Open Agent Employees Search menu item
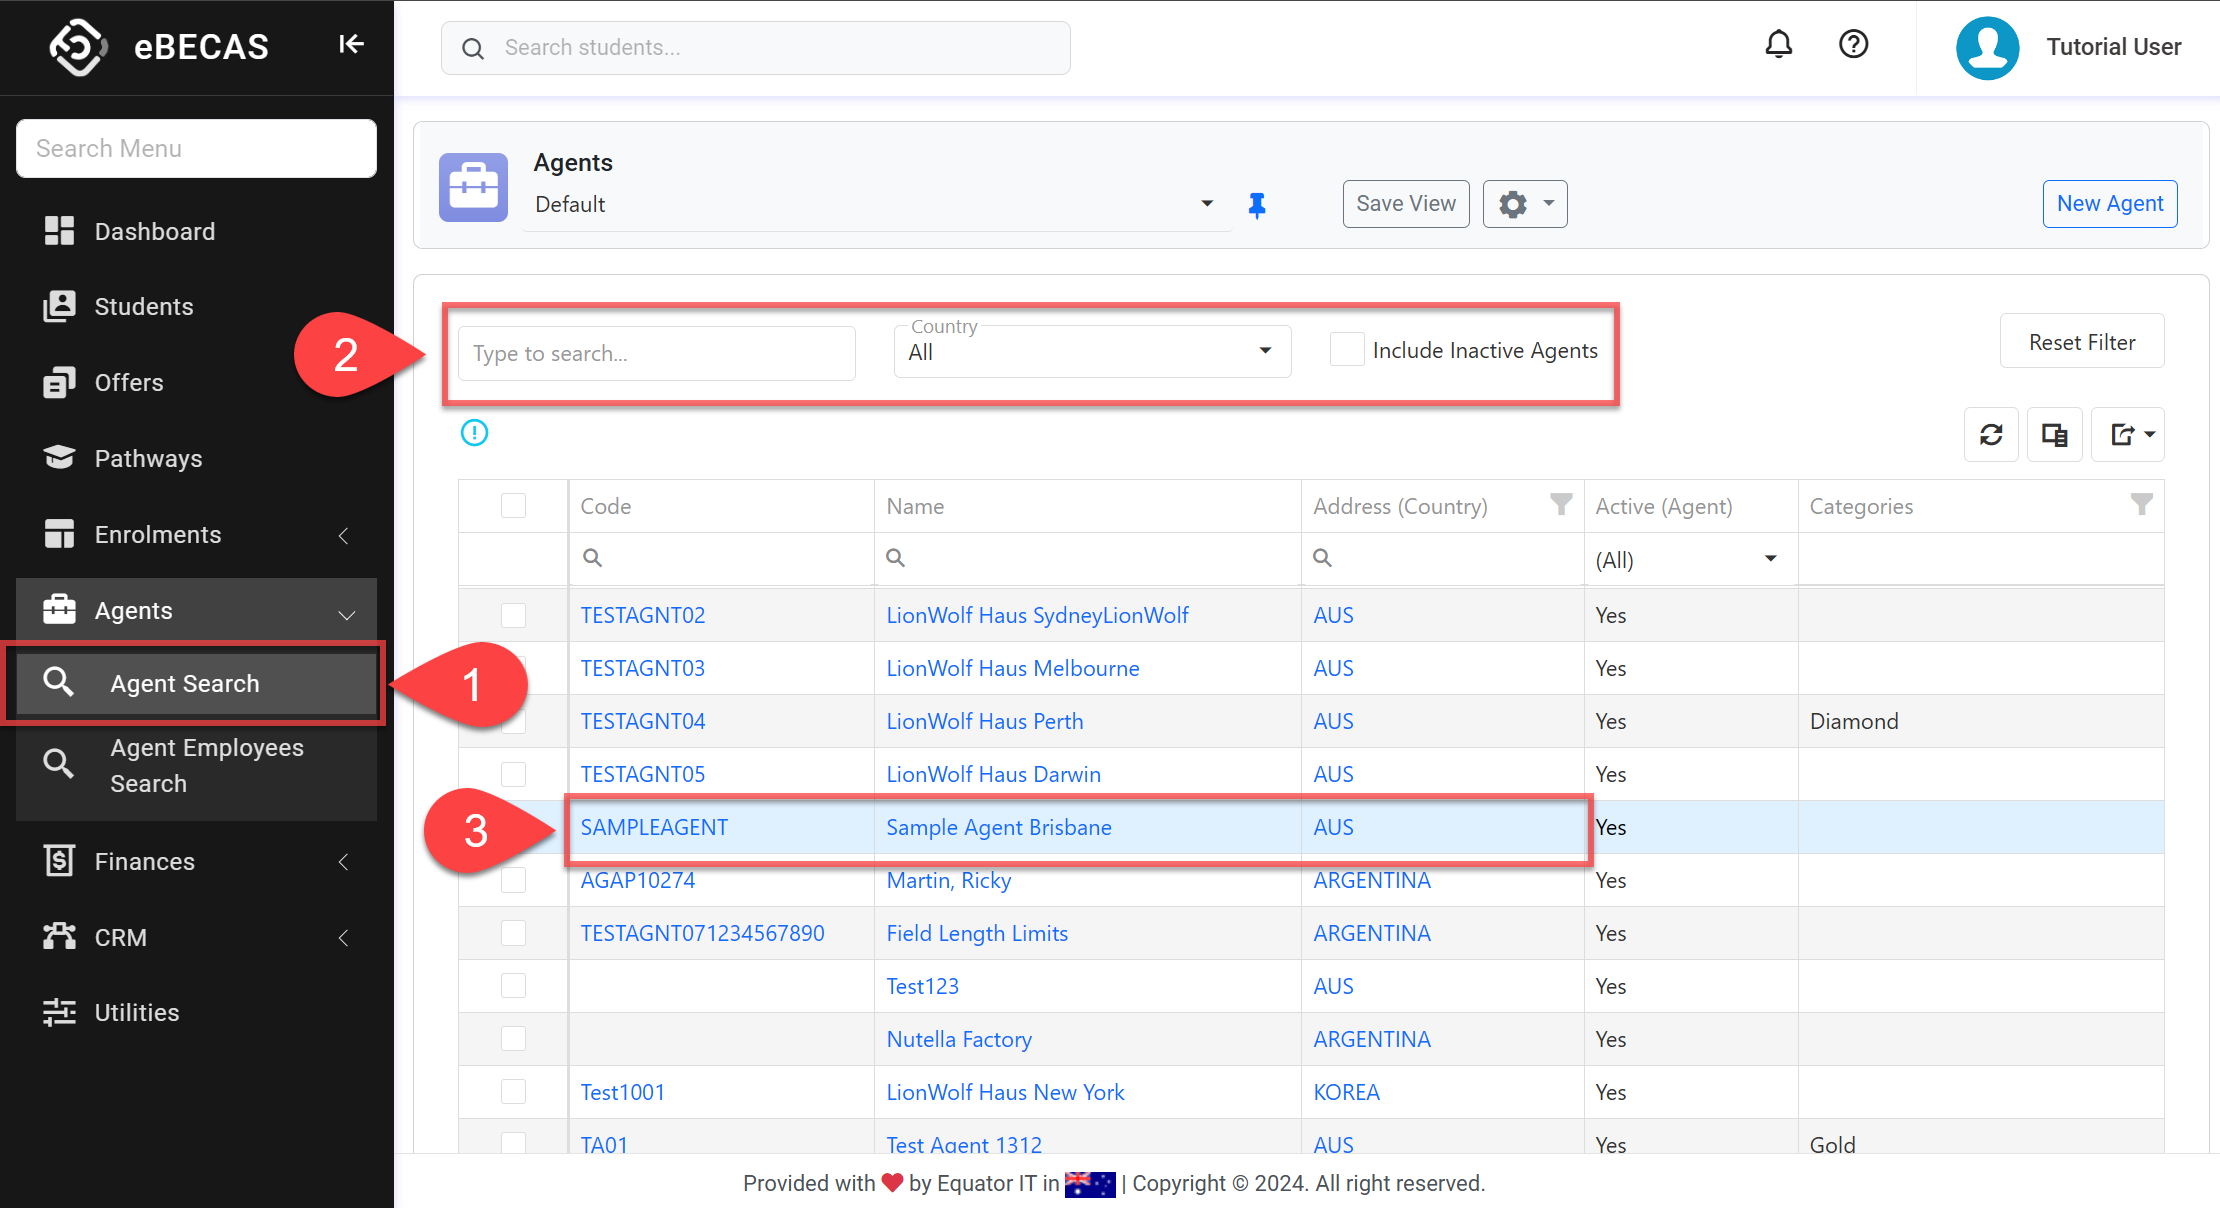This screenshot has width=2220, height=1208. pyautogui.click(x=196, y=766)
